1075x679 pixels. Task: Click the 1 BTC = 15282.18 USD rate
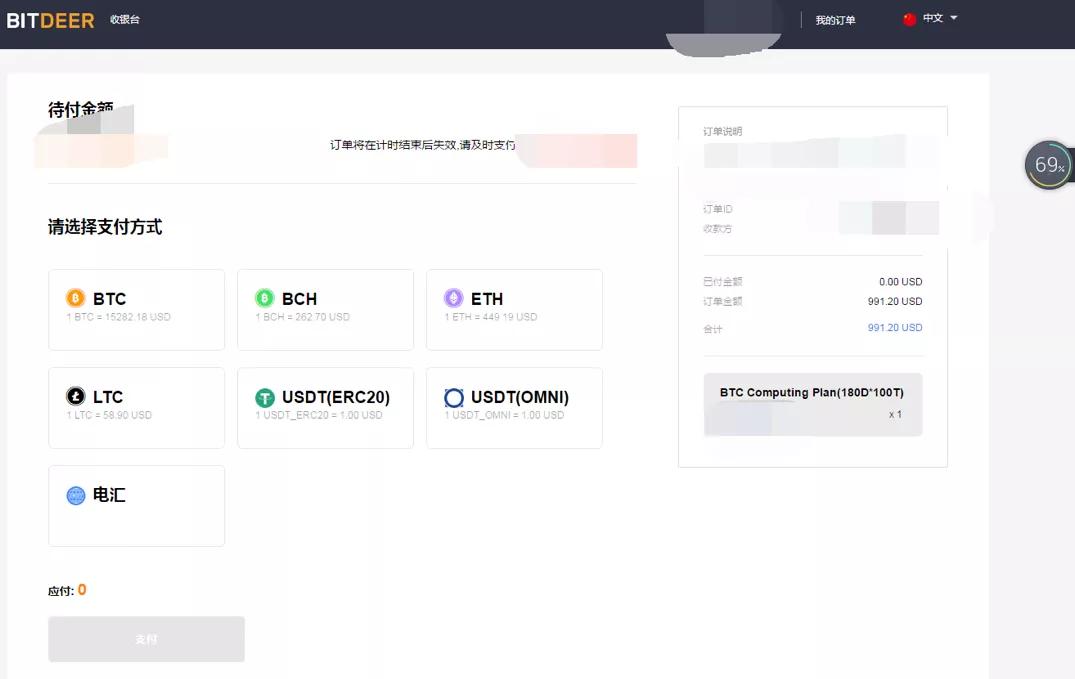(119, 317)
